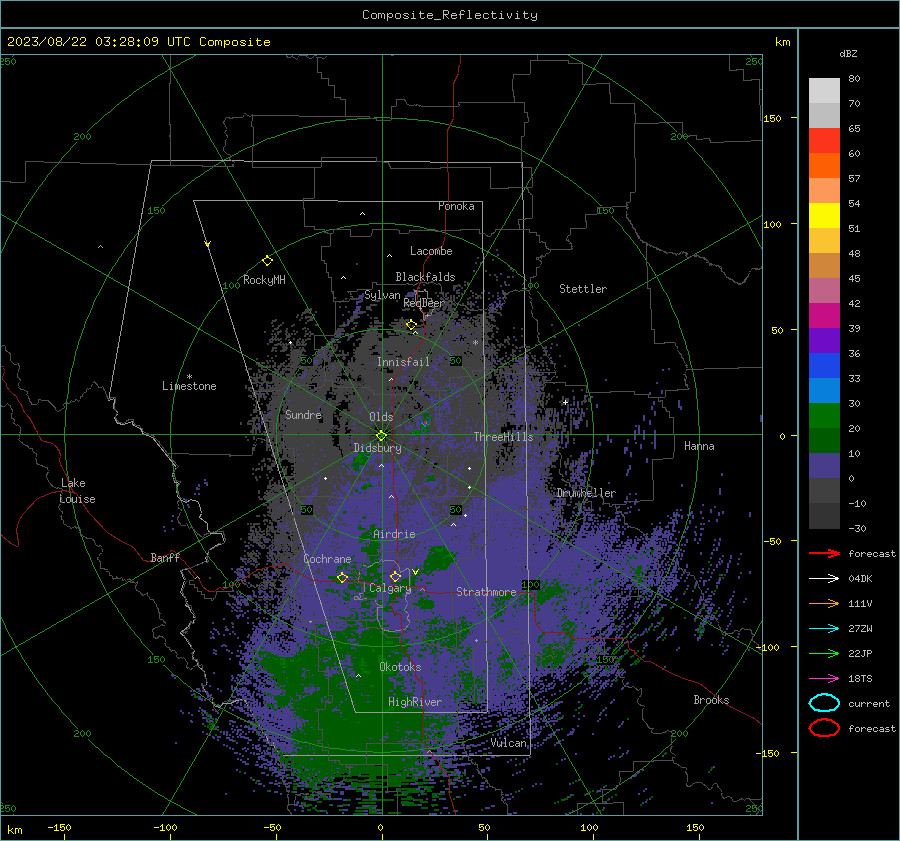900x841 pixels.
Task: Click the Sylvan label
Action: pos(382,295)
